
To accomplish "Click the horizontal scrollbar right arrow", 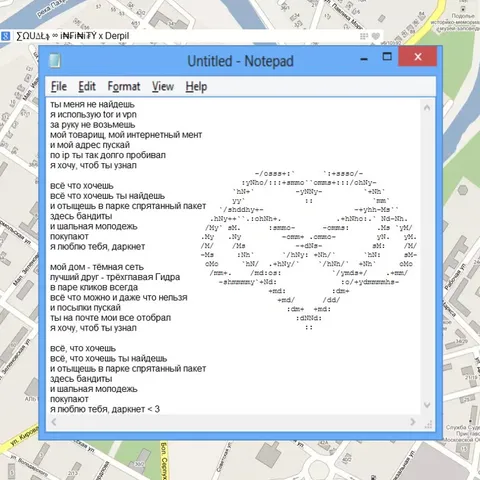I will click(x=413, y=422).
